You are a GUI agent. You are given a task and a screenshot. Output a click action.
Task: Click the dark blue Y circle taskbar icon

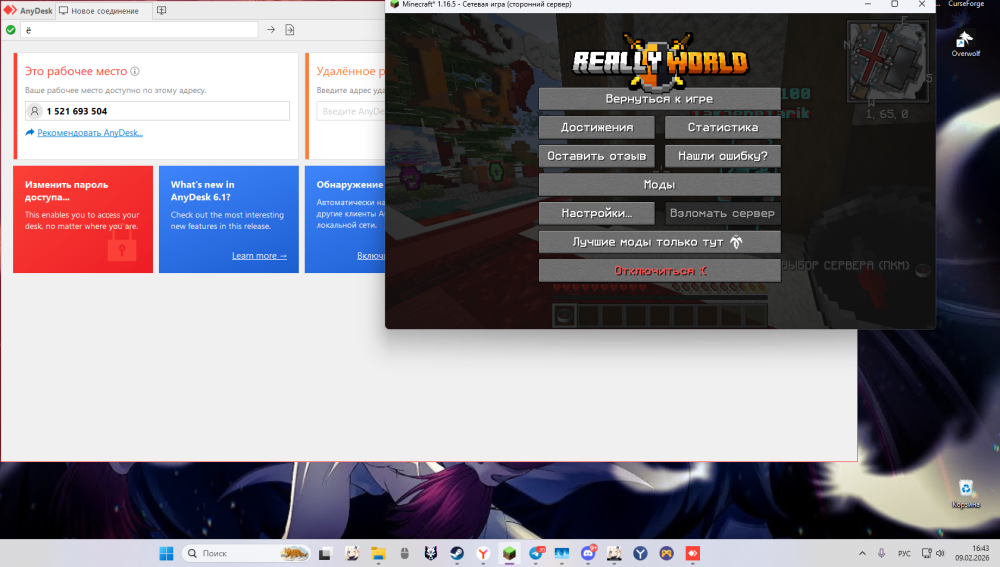pos(640,554)
